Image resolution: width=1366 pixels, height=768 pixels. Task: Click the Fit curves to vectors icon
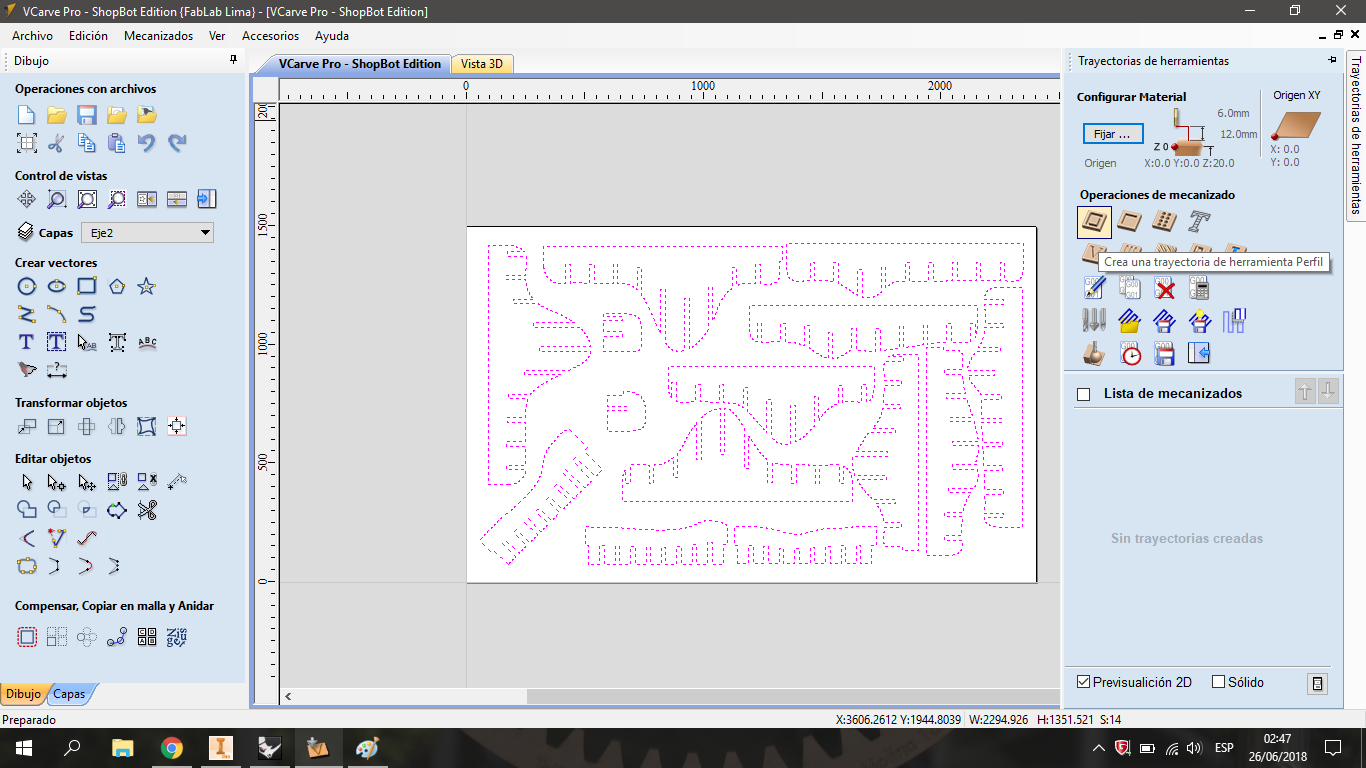pyautogui.click(x=87, y=538)
